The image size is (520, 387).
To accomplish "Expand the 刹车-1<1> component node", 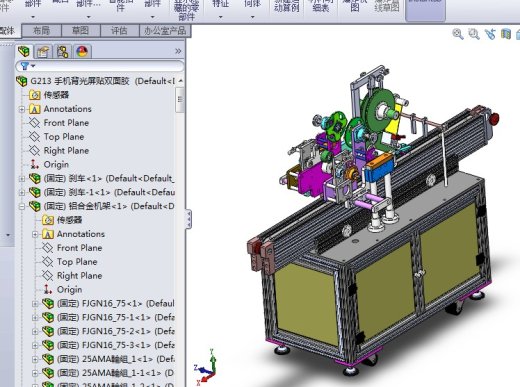I will coord(22,193).
